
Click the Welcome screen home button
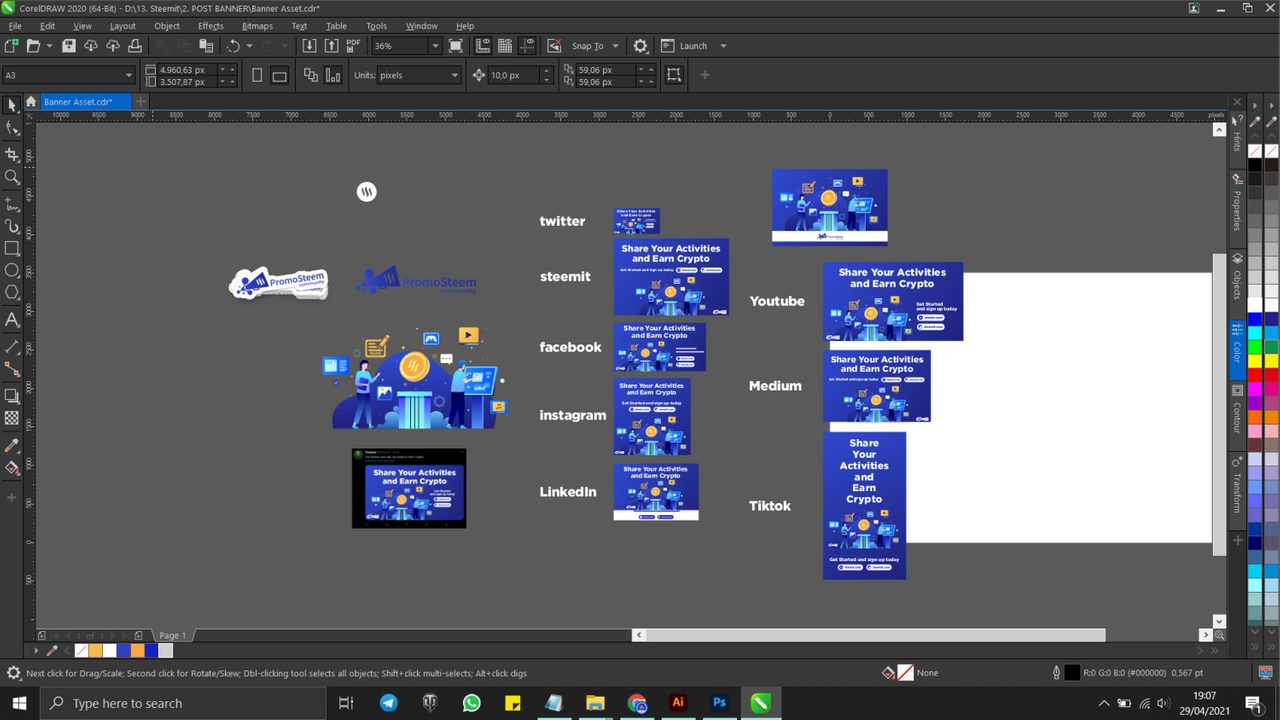tap(31, 101)
